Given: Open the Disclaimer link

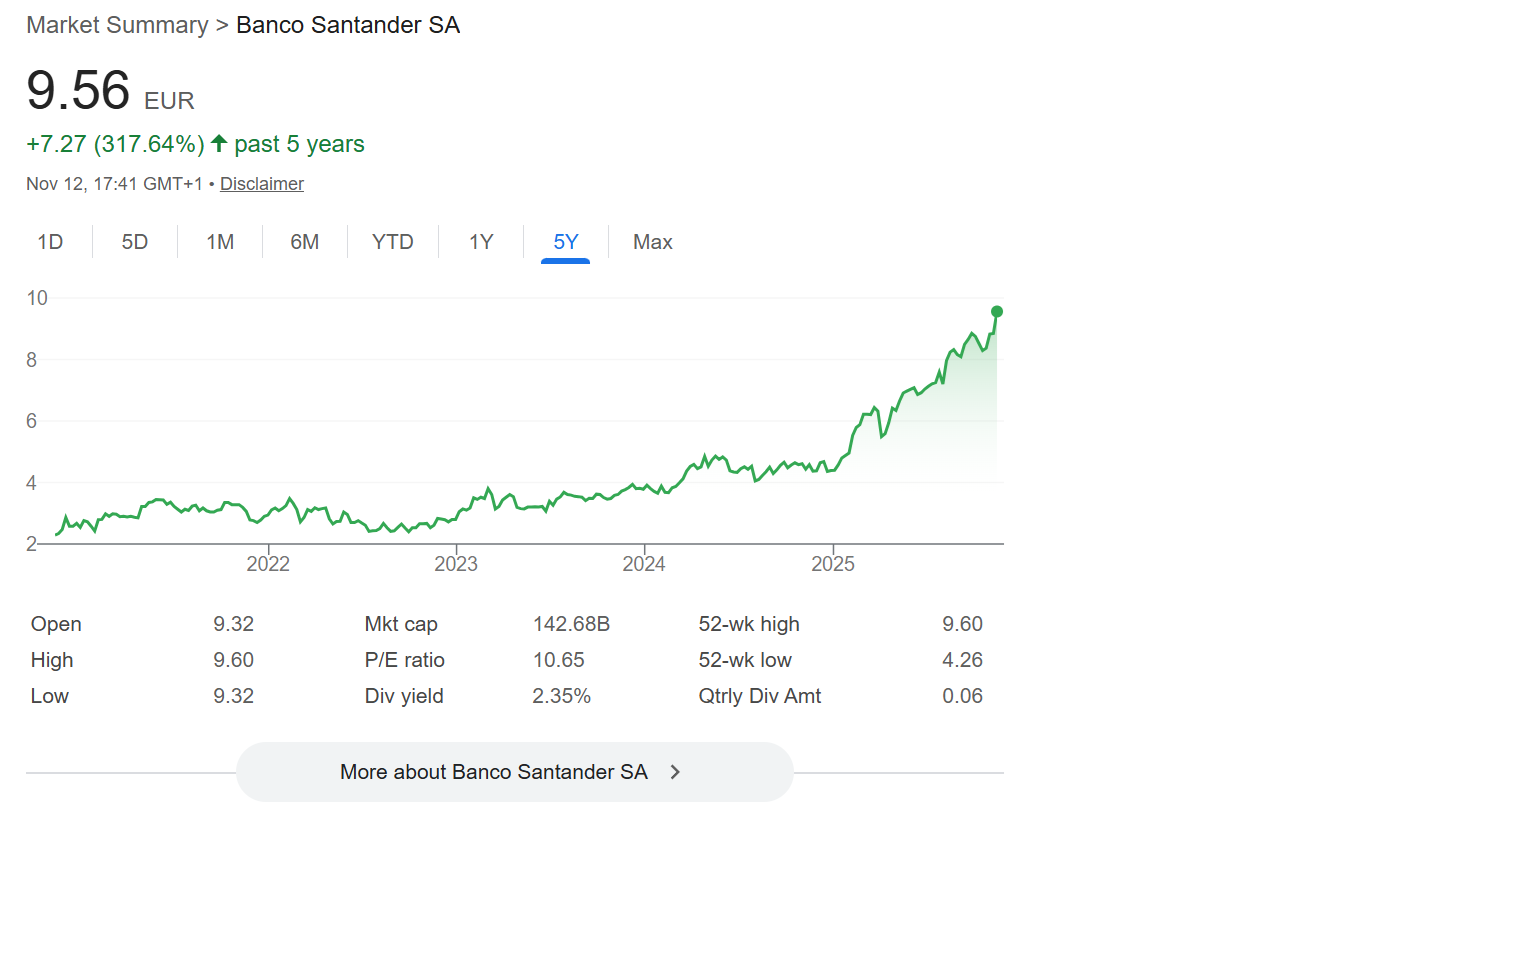Looking at the screenshot, I should pyautogui.click(x=262, y=184).
